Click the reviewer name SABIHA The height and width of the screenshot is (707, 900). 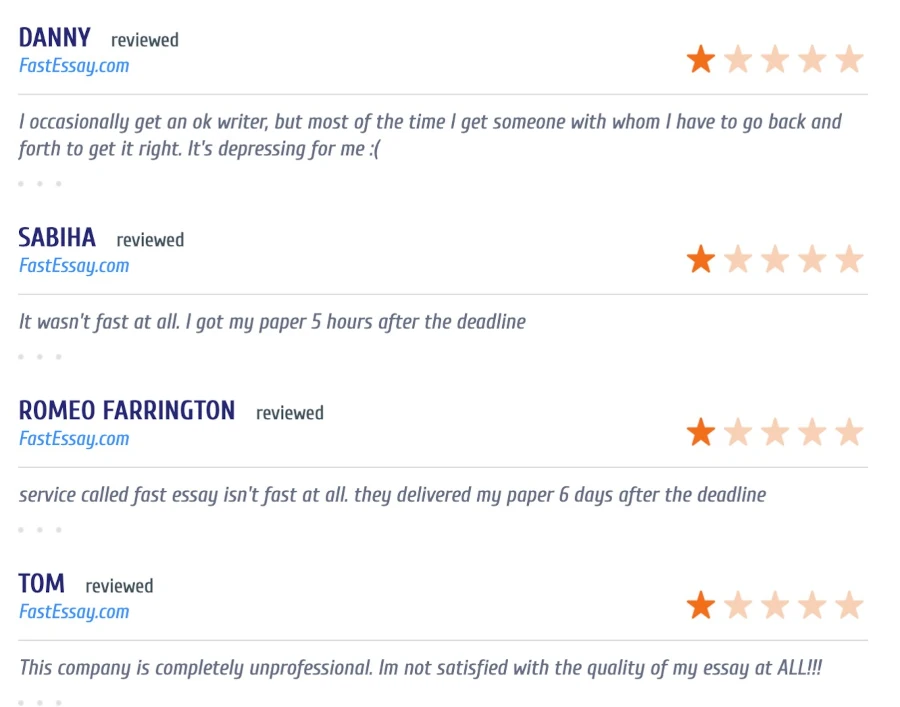57,238
